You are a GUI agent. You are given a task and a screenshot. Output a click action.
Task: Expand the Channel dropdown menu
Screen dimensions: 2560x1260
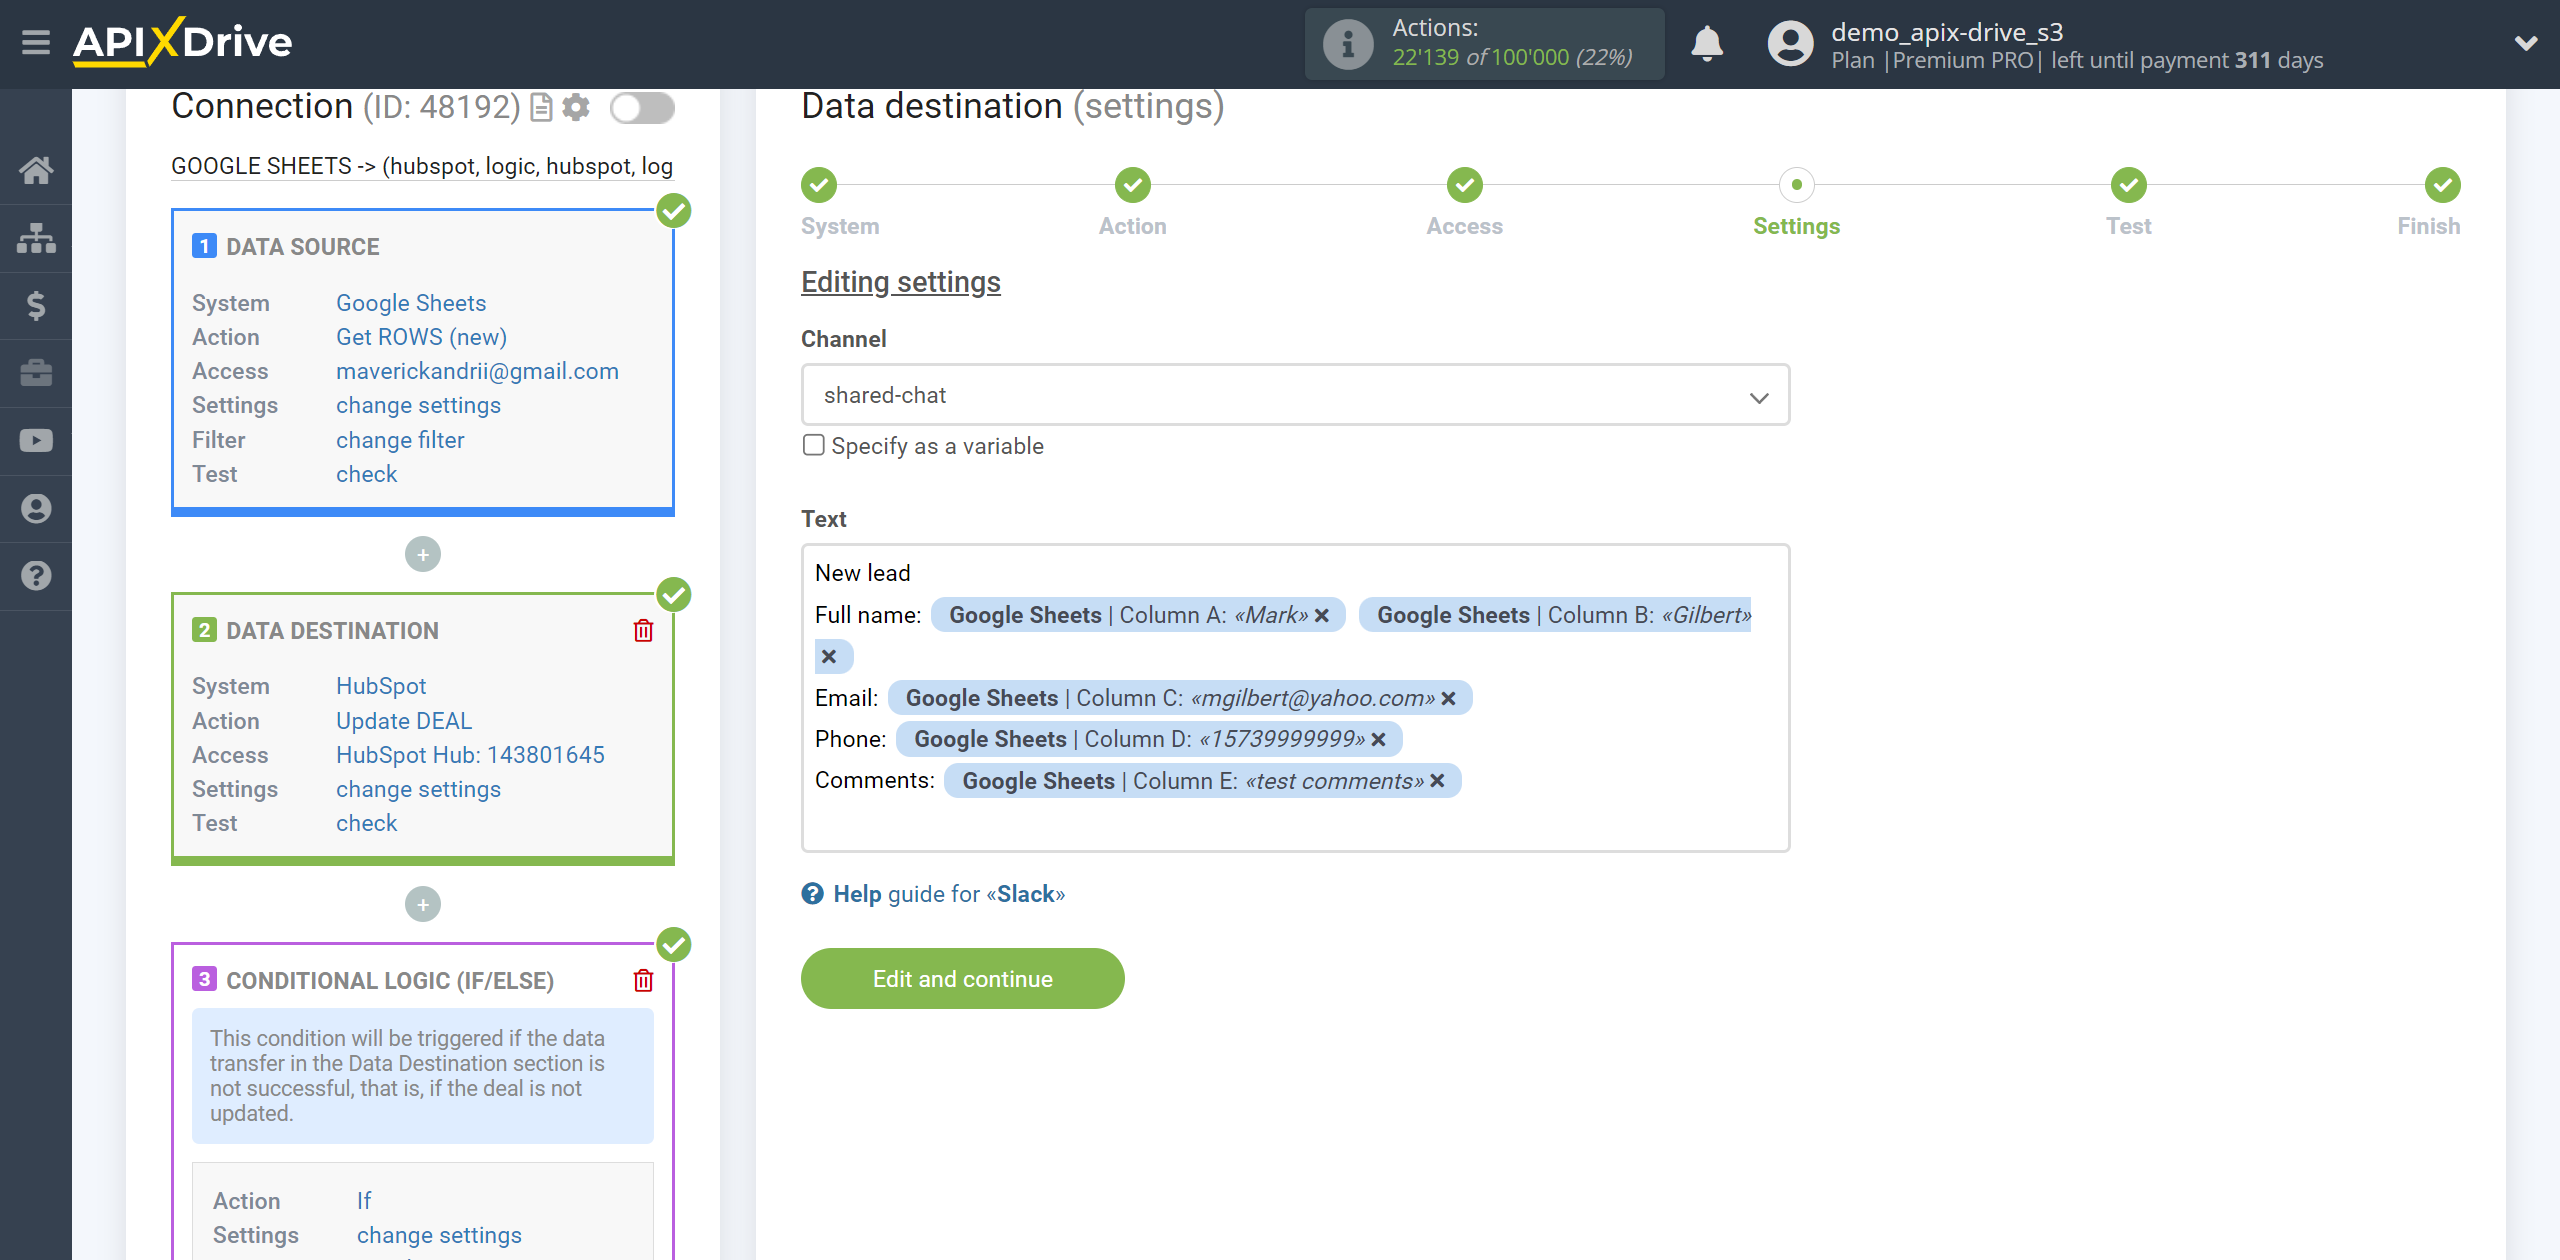[1762, 393]
